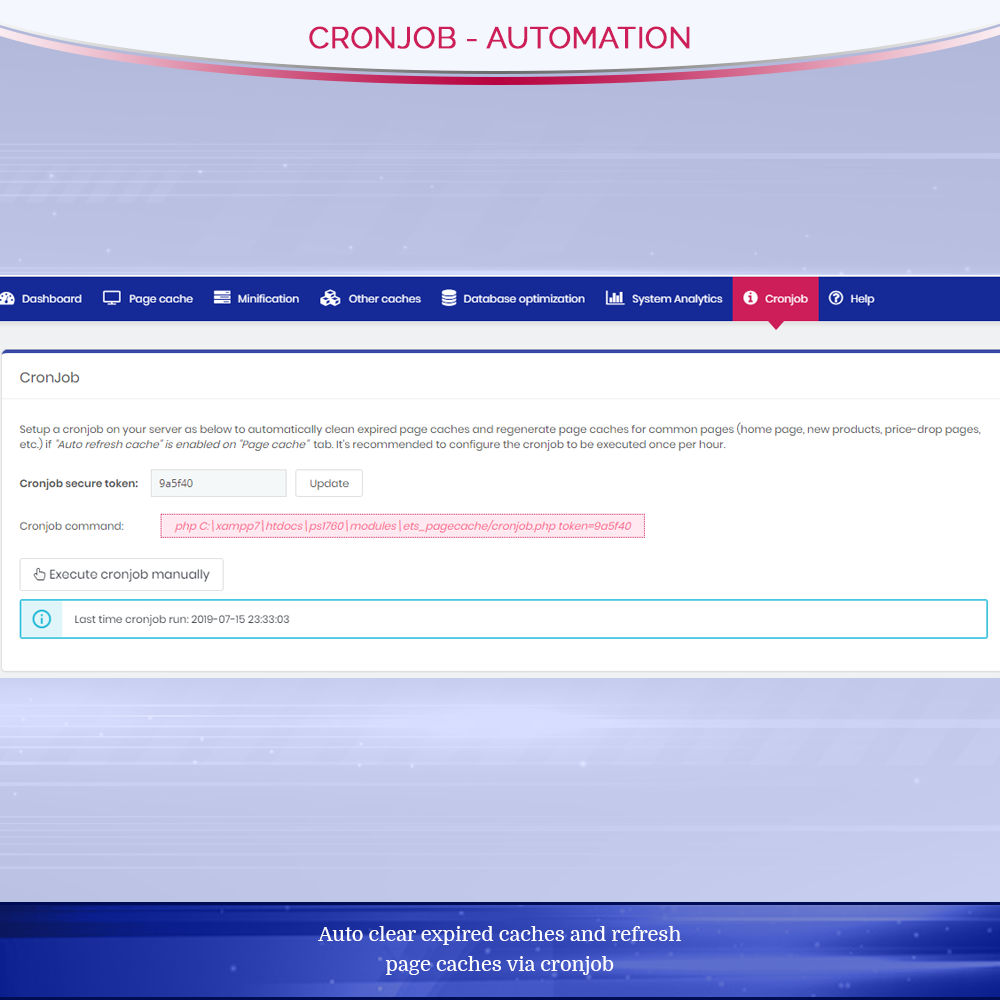Go to the Minification tab

tap(256, 298)
